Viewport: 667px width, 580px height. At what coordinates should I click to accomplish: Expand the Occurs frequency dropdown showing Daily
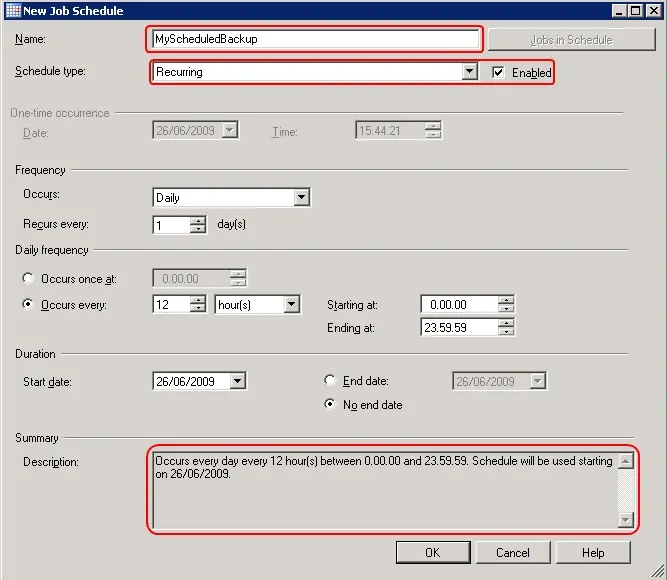pyautogui.click(x=301, y=198)
